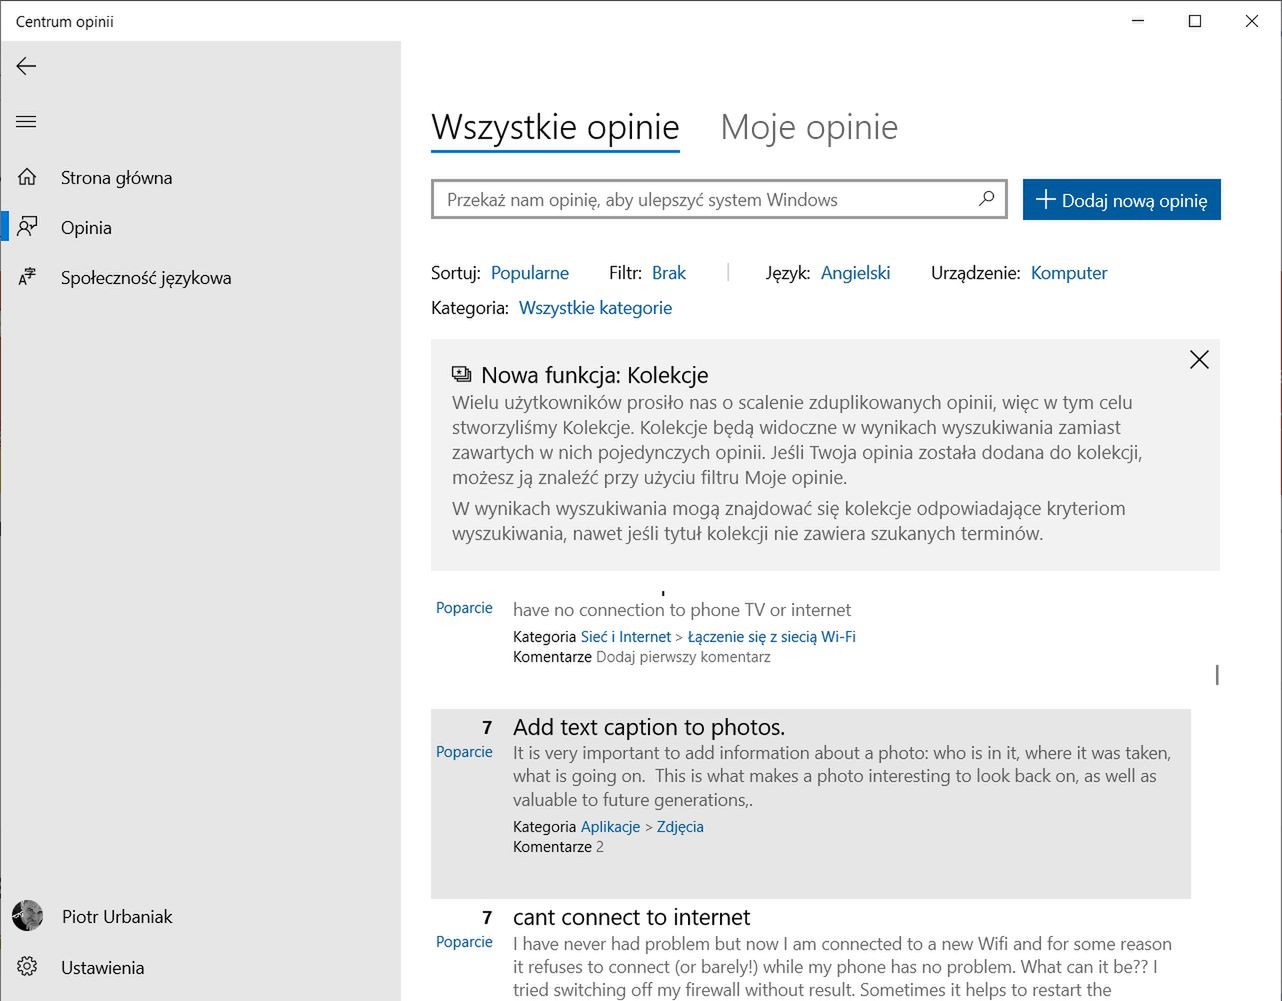Image resolution: width=1282 pixels, height=1001 pixels.
Task: Switch to Moje opinie tab
Action: click(x=809, y=127)
